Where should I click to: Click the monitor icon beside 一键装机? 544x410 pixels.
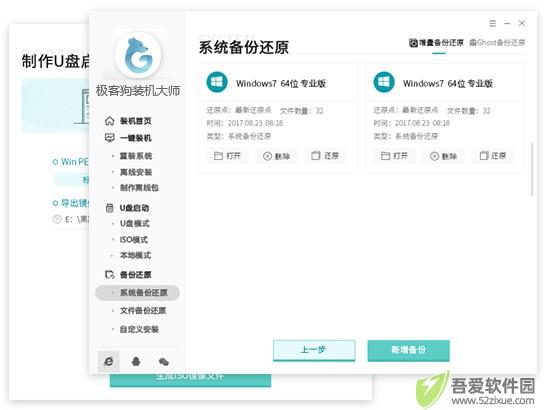point(110,138)
